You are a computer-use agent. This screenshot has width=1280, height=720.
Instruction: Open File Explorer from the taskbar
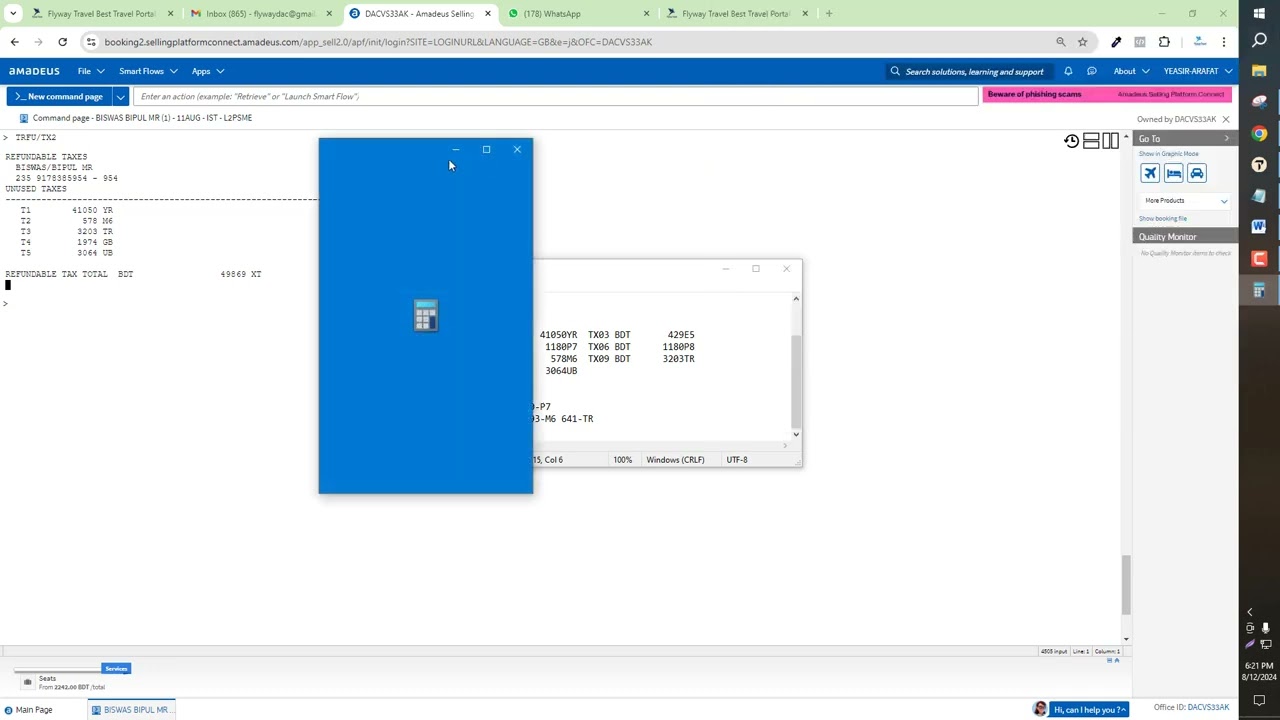tap(1259, 71)
